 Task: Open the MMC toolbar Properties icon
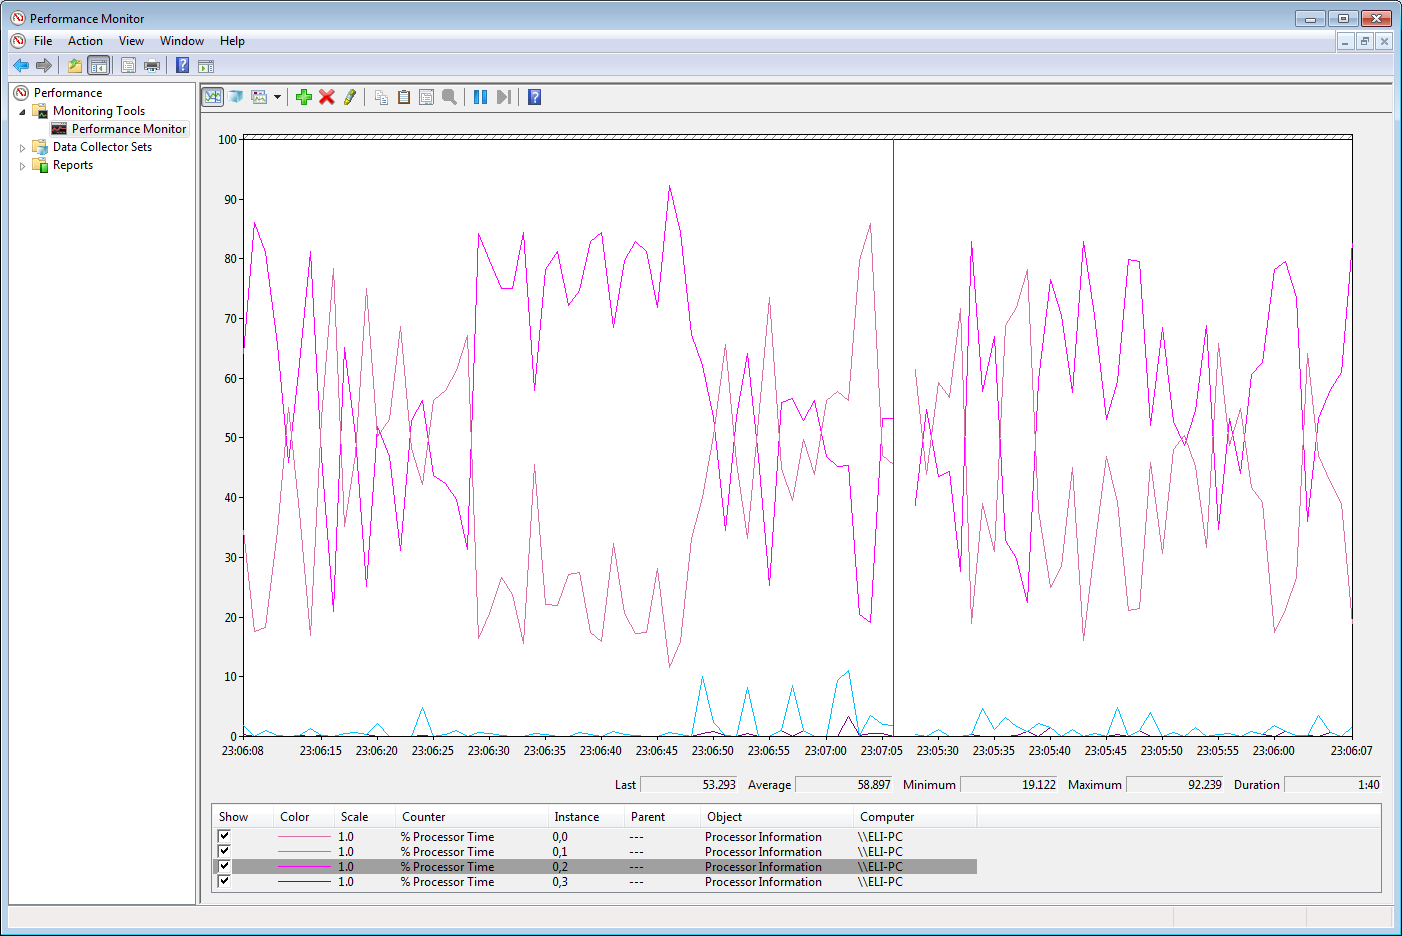pyautogui.click(x=128, y=66)
